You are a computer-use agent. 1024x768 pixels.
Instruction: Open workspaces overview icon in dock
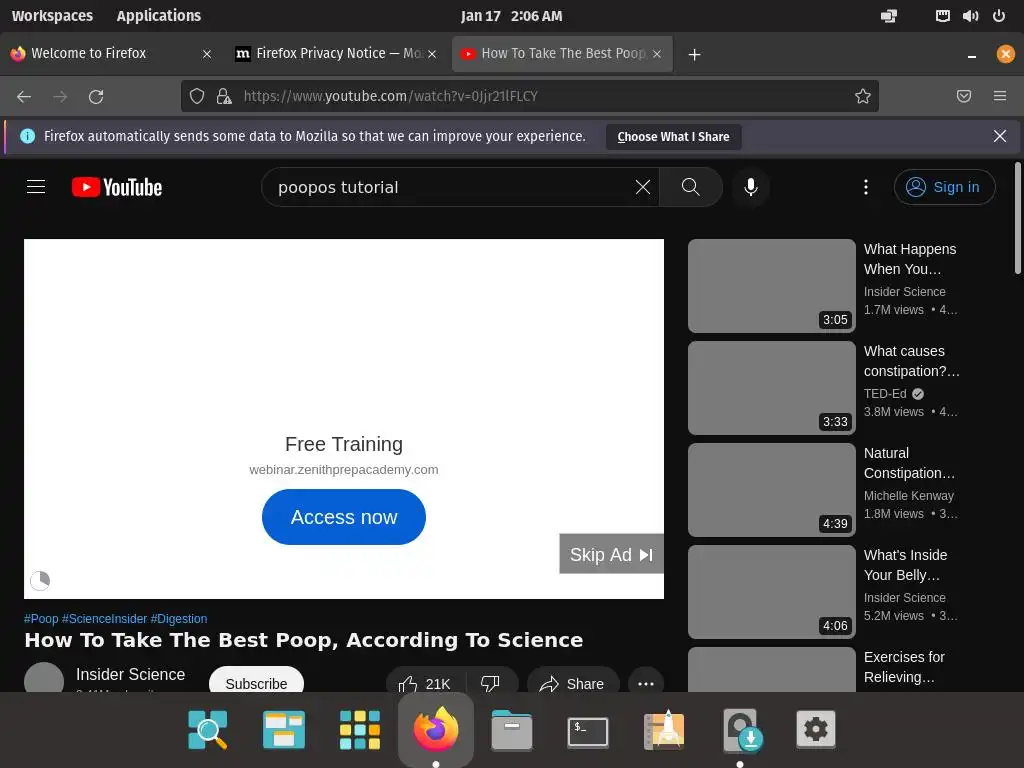pyautogui.click(x=283, y=730)
